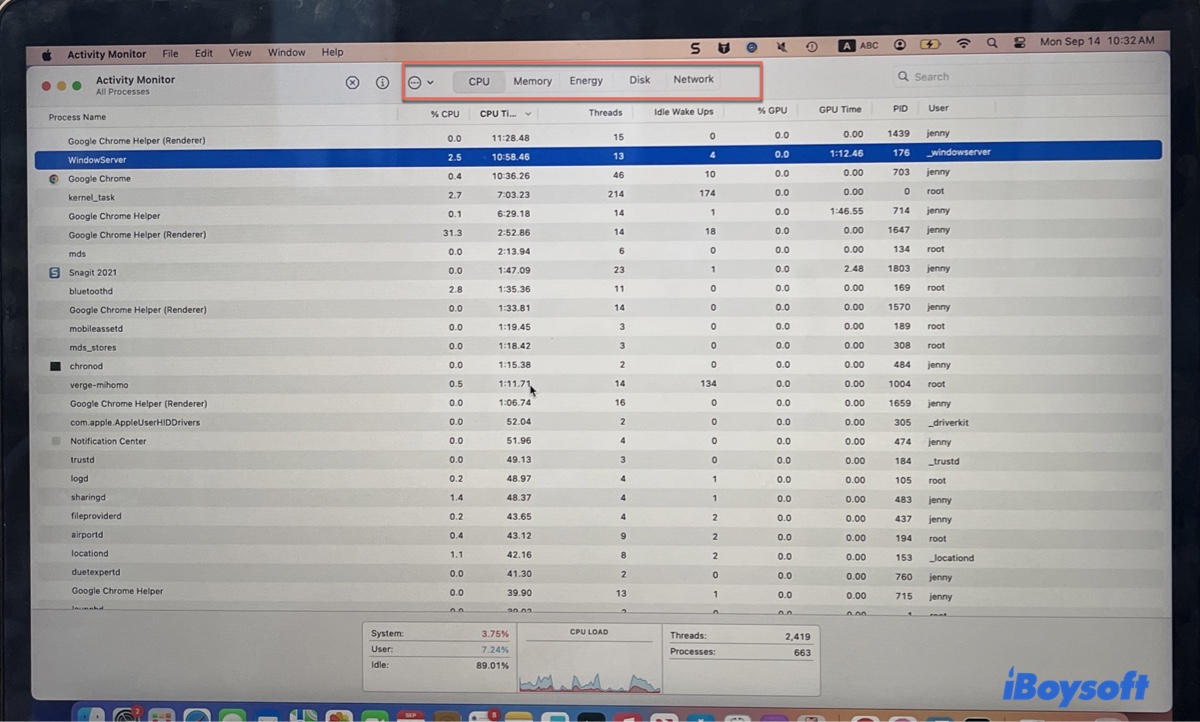Open the Help menu
Viewport: 1200px width, 722px height.
[x=332, y=52]
